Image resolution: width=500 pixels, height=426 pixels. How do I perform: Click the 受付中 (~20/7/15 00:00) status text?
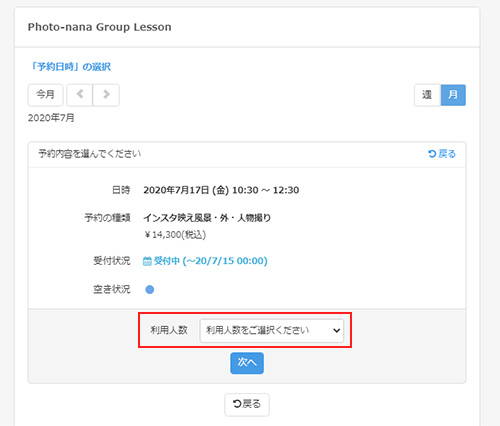pyautogui.click(x=211, y=261)
